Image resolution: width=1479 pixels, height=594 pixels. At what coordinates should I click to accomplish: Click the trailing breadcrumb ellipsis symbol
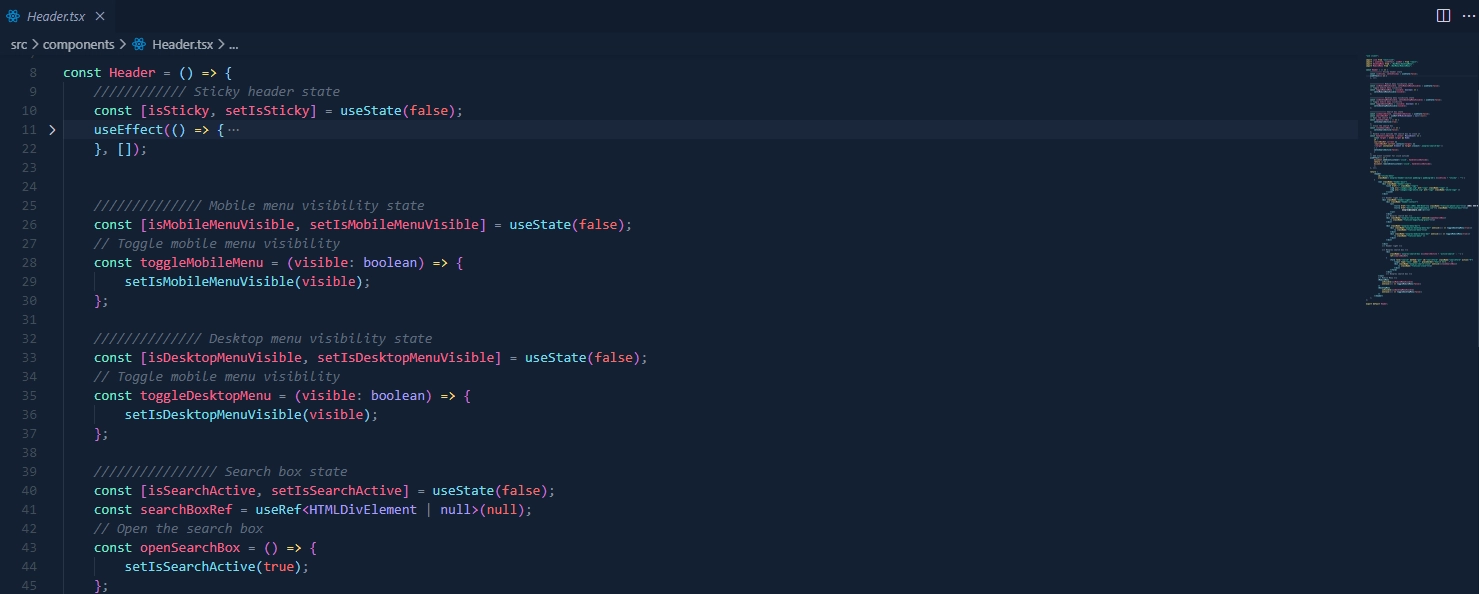pyautogui.click(x=233, y=45)
